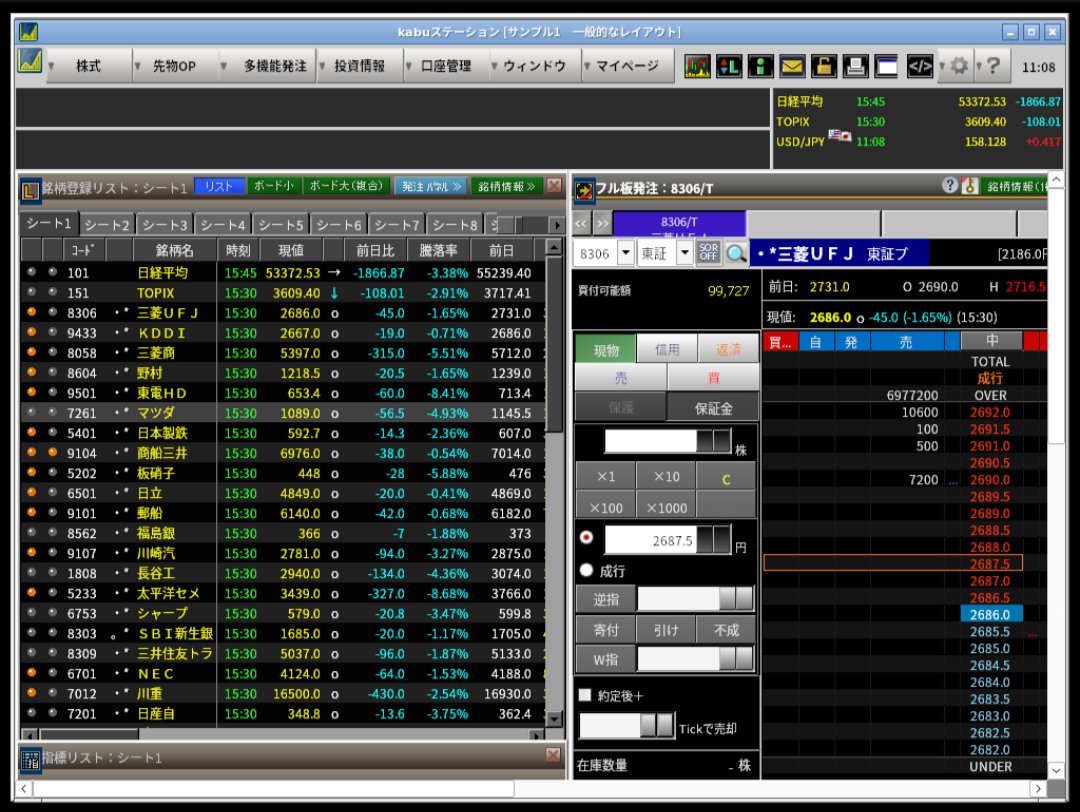Select the limit price radio button
Viewport: 1080px width, 812px height.
586,537
